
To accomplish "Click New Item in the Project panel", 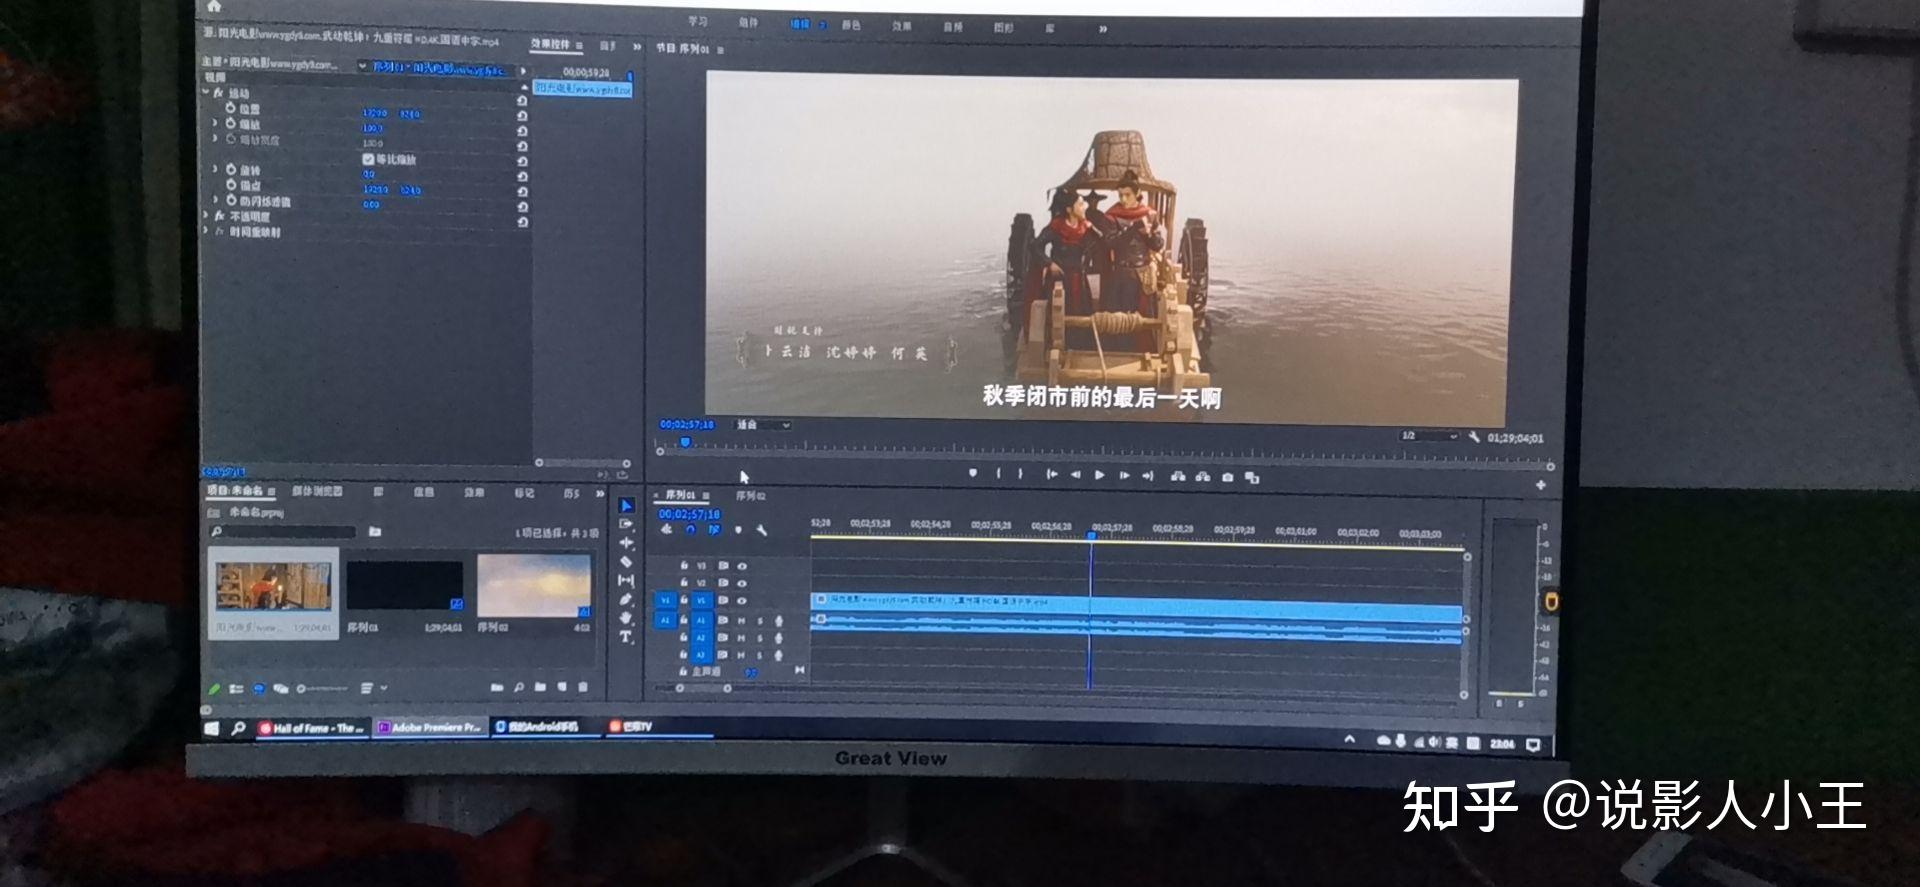I will (x=562, y=687).
